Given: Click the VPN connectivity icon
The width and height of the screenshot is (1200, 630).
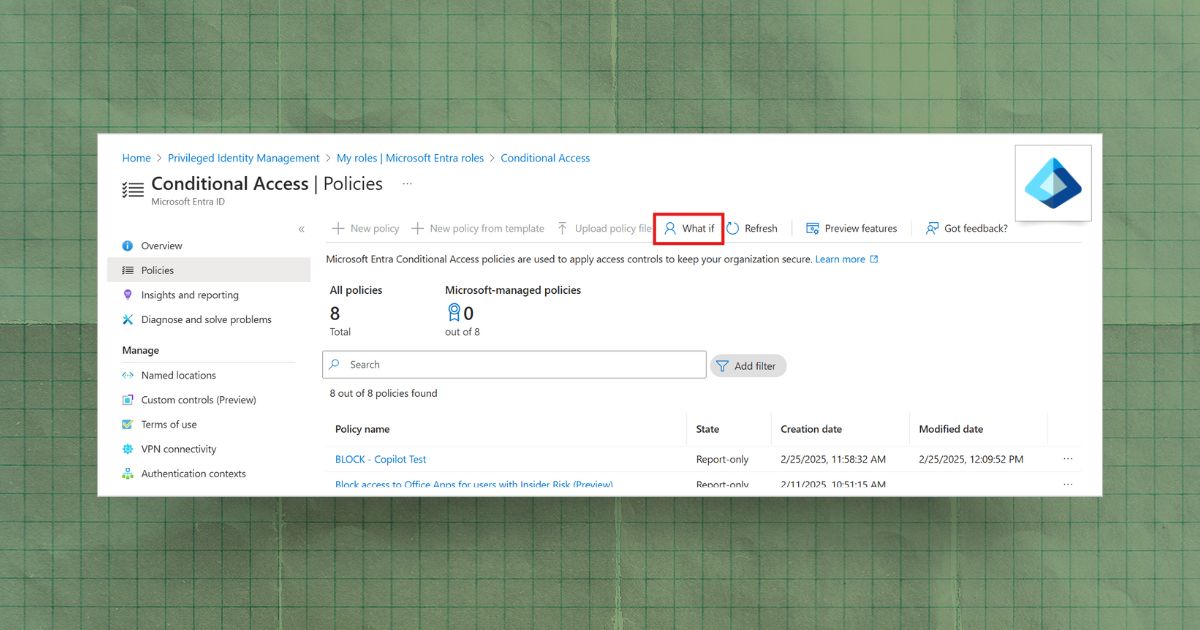Looking at the screenshot, I should [x=127, y=449].
